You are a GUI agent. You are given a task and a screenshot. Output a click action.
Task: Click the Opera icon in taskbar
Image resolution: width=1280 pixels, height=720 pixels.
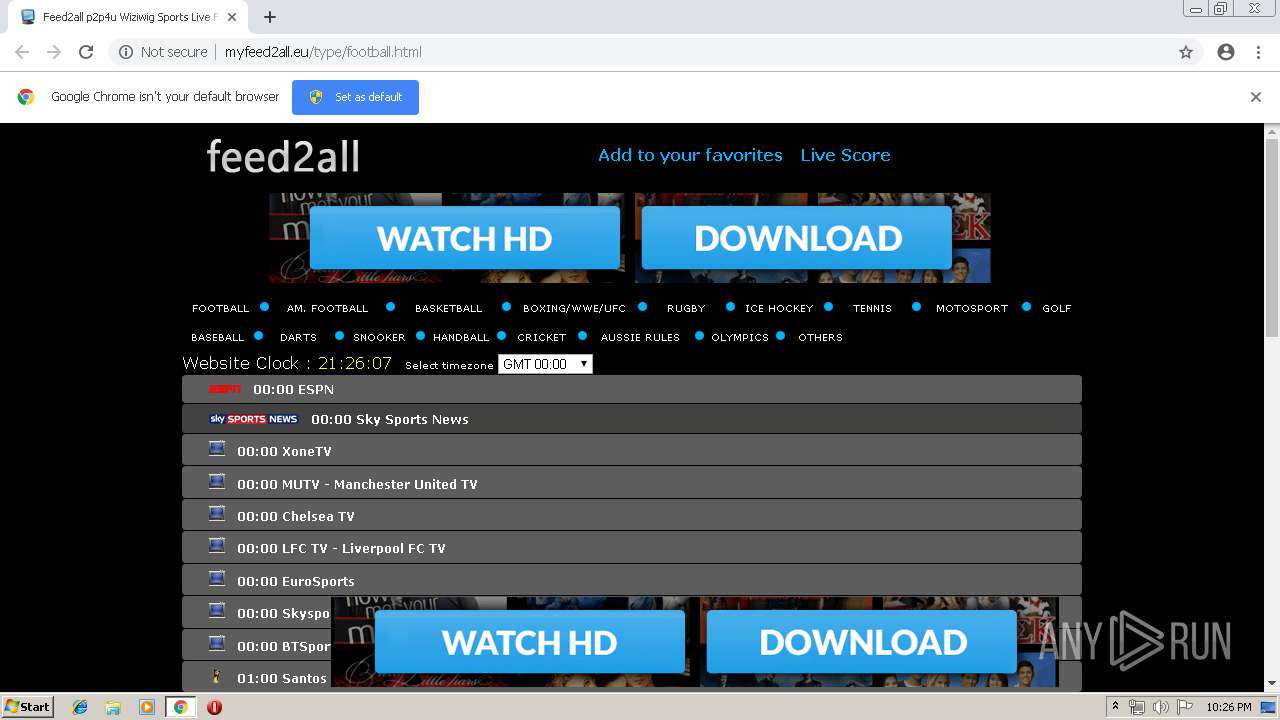(214, 707)
